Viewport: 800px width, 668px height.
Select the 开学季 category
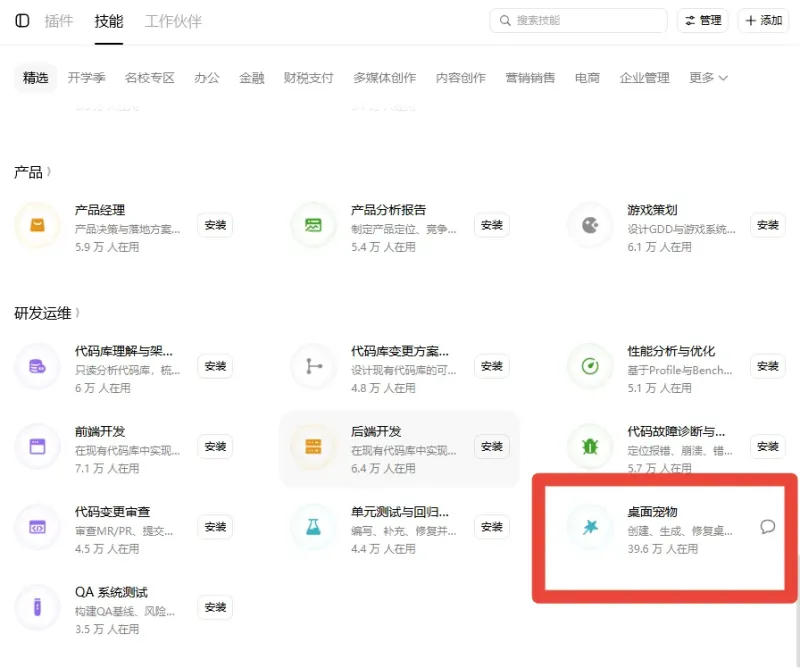click(x=86, y=78)
